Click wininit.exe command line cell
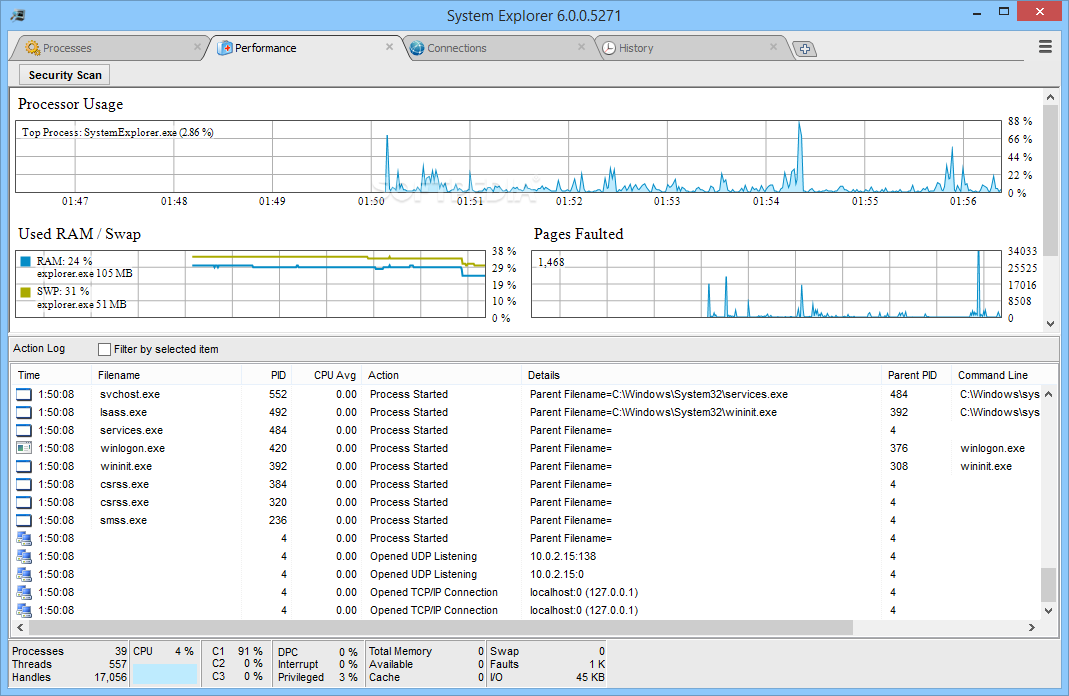 [986, 466]
